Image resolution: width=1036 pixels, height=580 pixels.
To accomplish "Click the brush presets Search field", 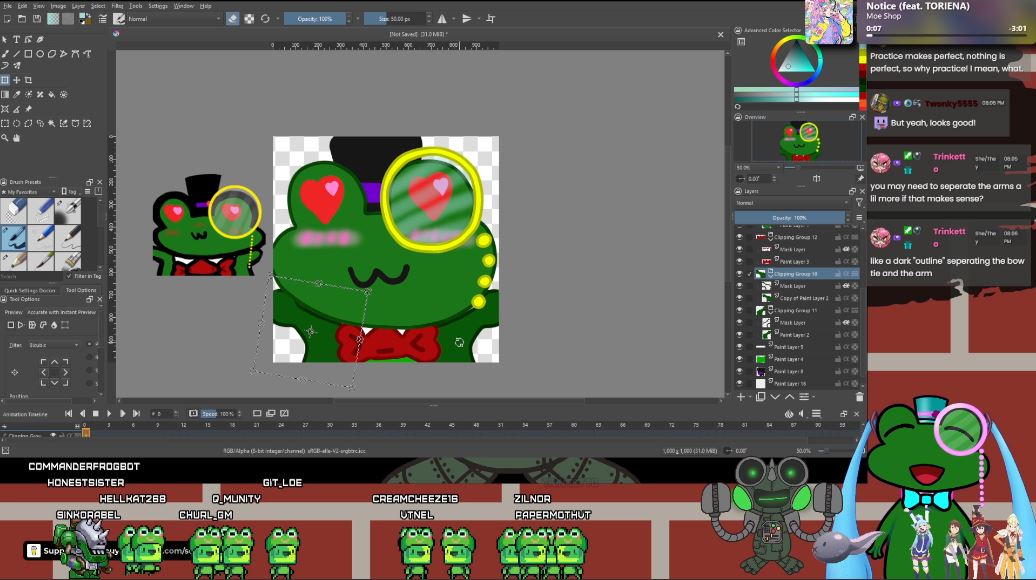I will coord(30,276).
